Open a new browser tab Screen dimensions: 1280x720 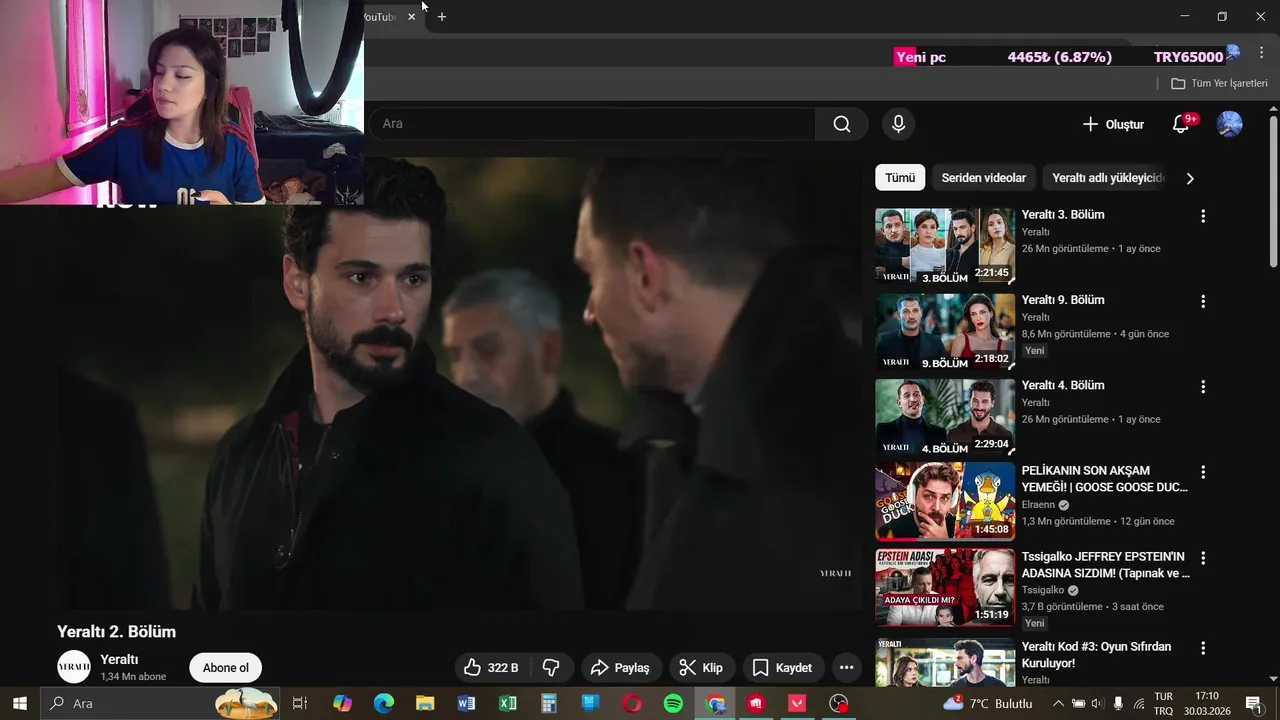click(442, 17)
